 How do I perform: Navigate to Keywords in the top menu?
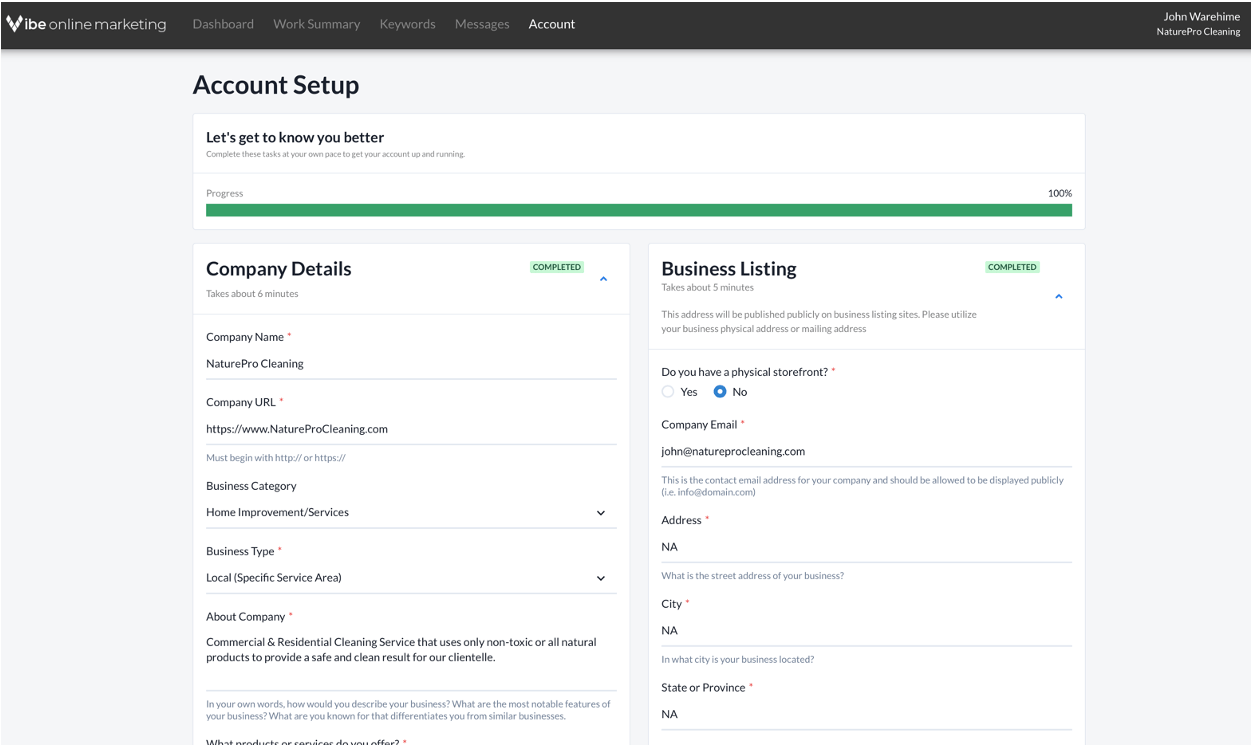407,24
